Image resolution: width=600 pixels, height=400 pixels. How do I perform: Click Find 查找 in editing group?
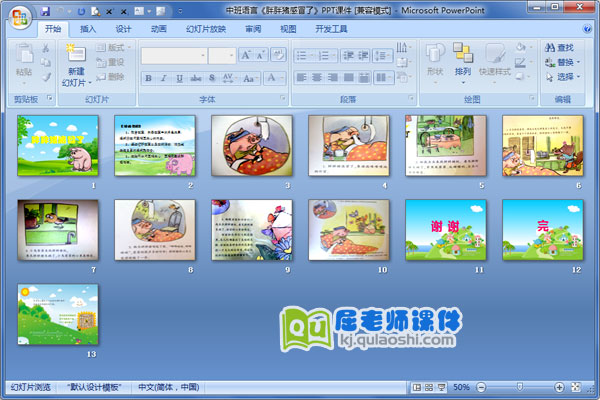(x=560, y=47)
